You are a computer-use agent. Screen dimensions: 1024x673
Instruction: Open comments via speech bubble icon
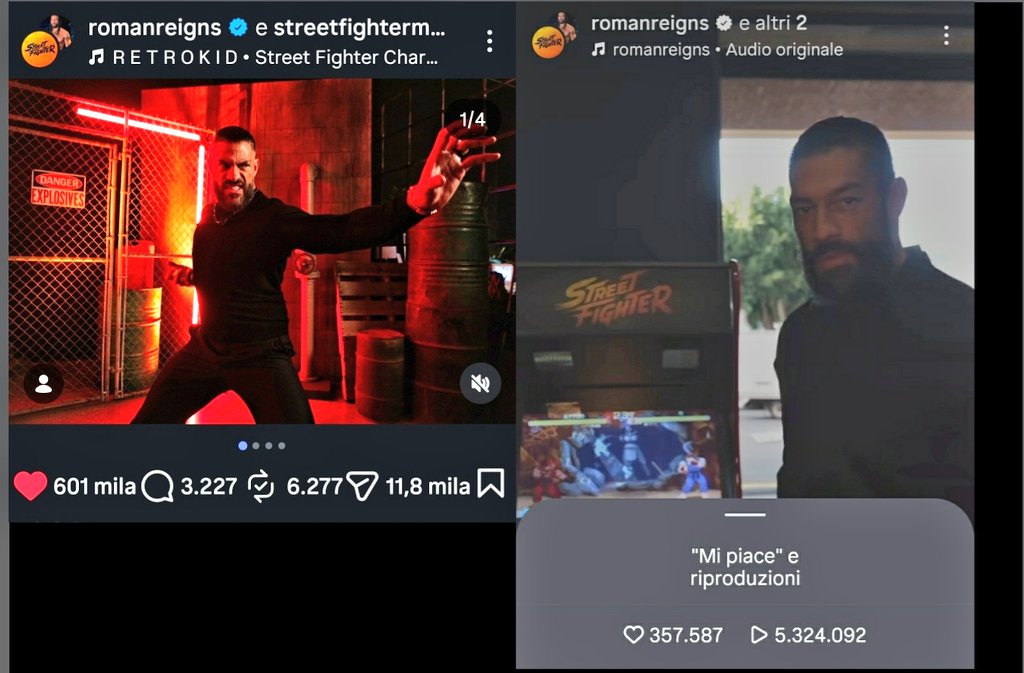(157, 486)
